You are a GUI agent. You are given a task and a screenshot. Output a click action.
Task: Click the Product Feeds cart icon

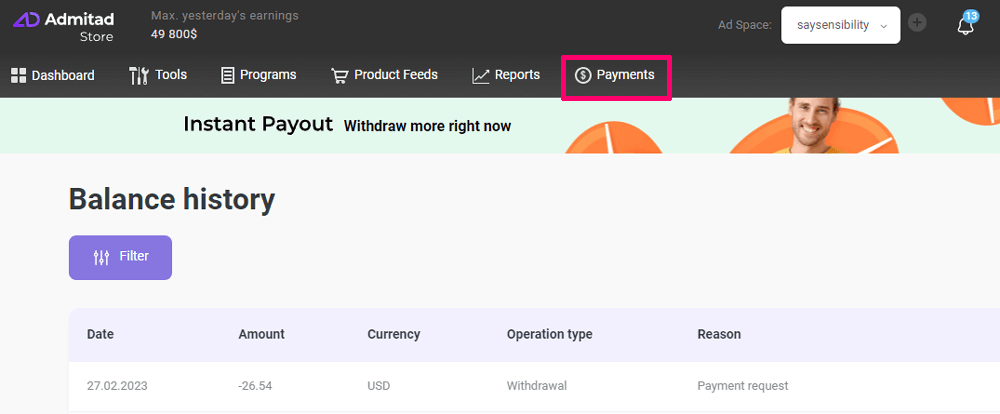click(339, 76)
